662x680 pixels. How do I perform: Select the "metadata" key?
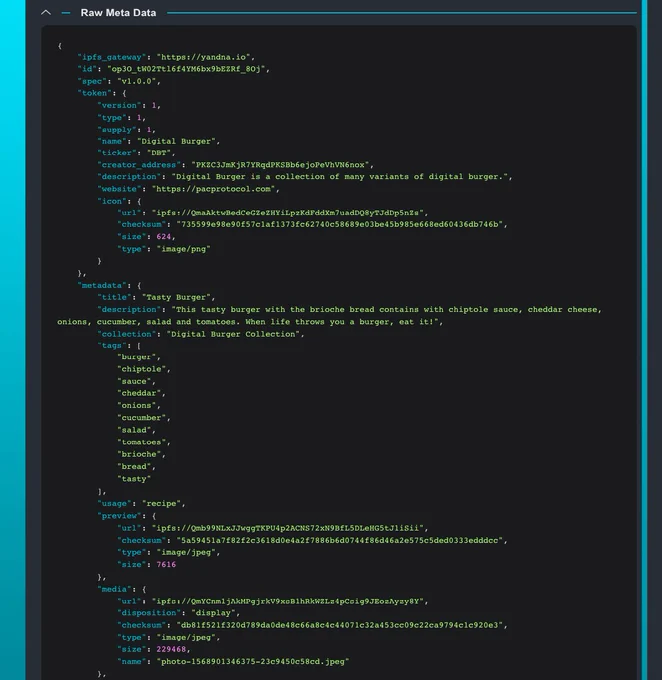click(x=102, y=285)
